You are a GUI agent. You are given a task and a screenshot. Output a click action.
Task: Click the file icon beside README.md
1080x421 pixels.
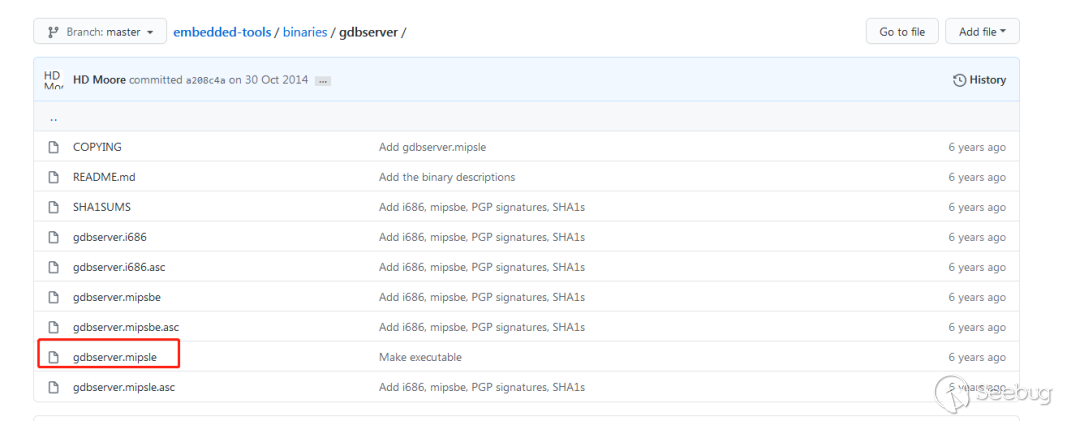(x=54, y=177)
